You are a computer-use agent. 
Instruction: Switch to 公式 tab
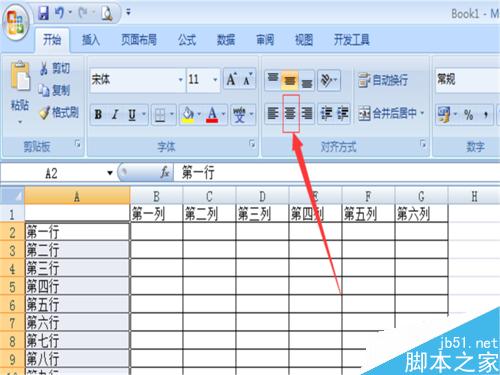pyautogui.click(x=187, y=40)
